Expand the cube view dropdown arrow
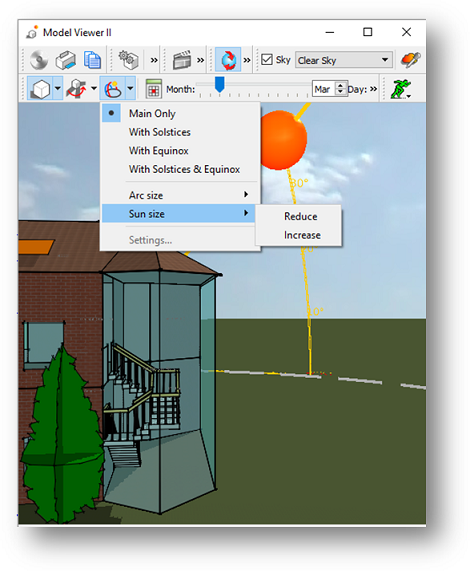 tap(58, 88)
